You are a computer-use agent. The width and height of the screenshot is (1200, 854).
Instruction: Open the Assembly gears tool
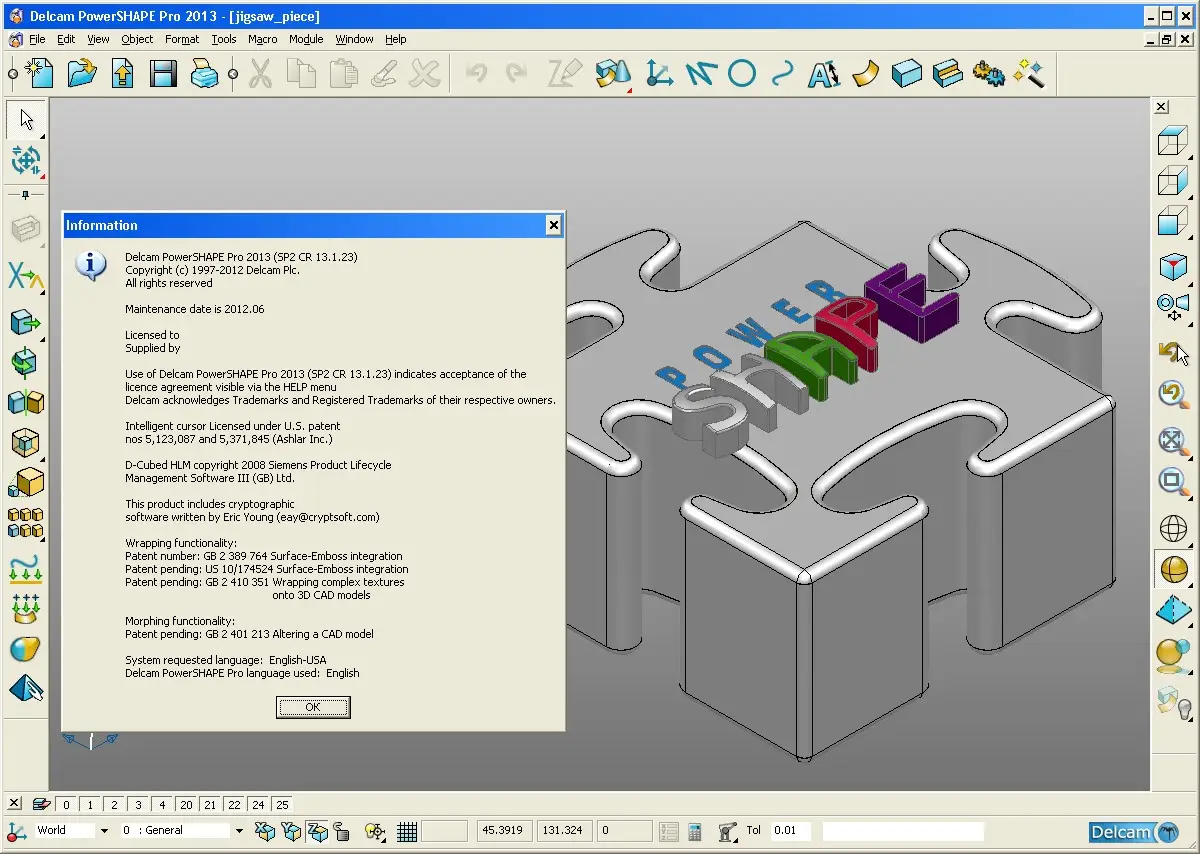point(988,74)
